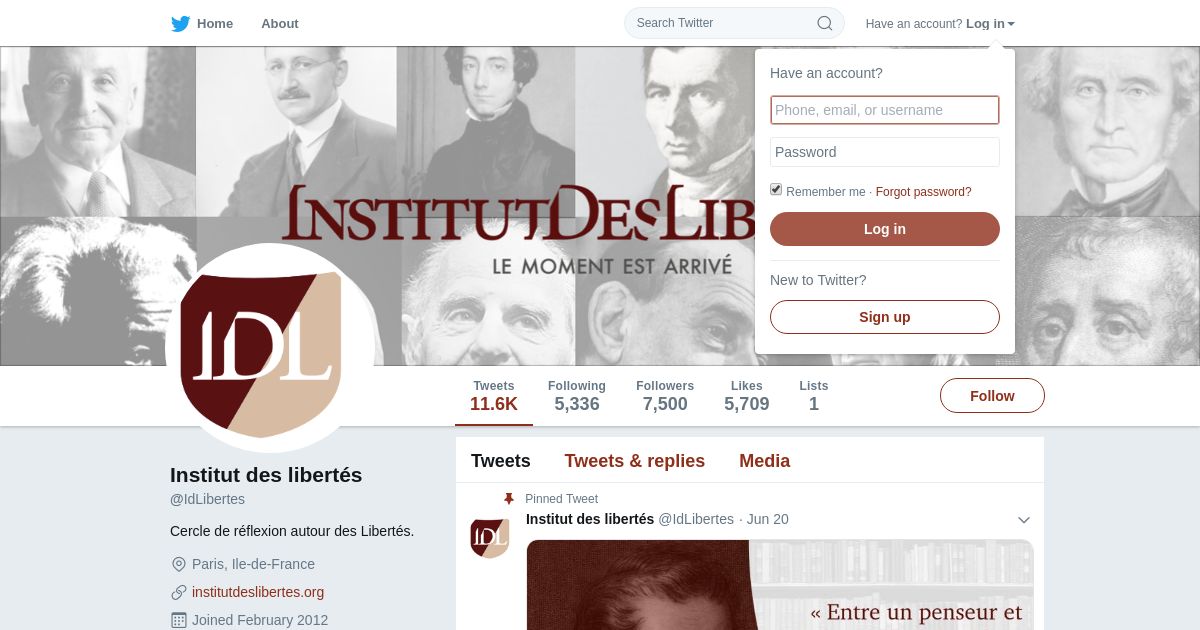
Task: Open the About menu item
Action: pos(280,24)
